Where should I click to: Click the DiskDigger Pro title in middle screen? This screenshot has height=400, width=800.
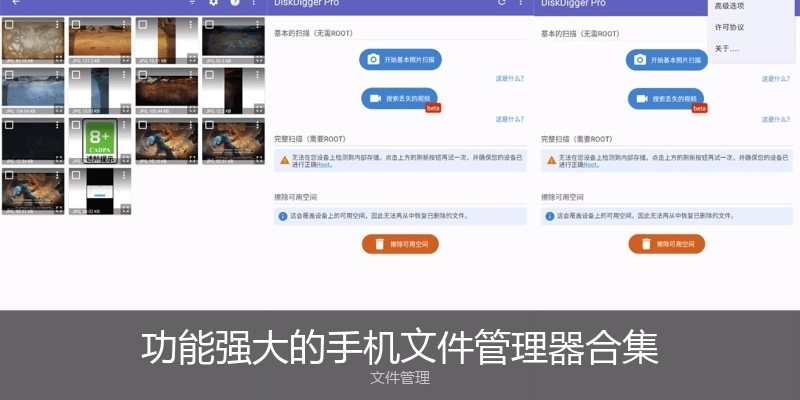[x=306, y=3]
